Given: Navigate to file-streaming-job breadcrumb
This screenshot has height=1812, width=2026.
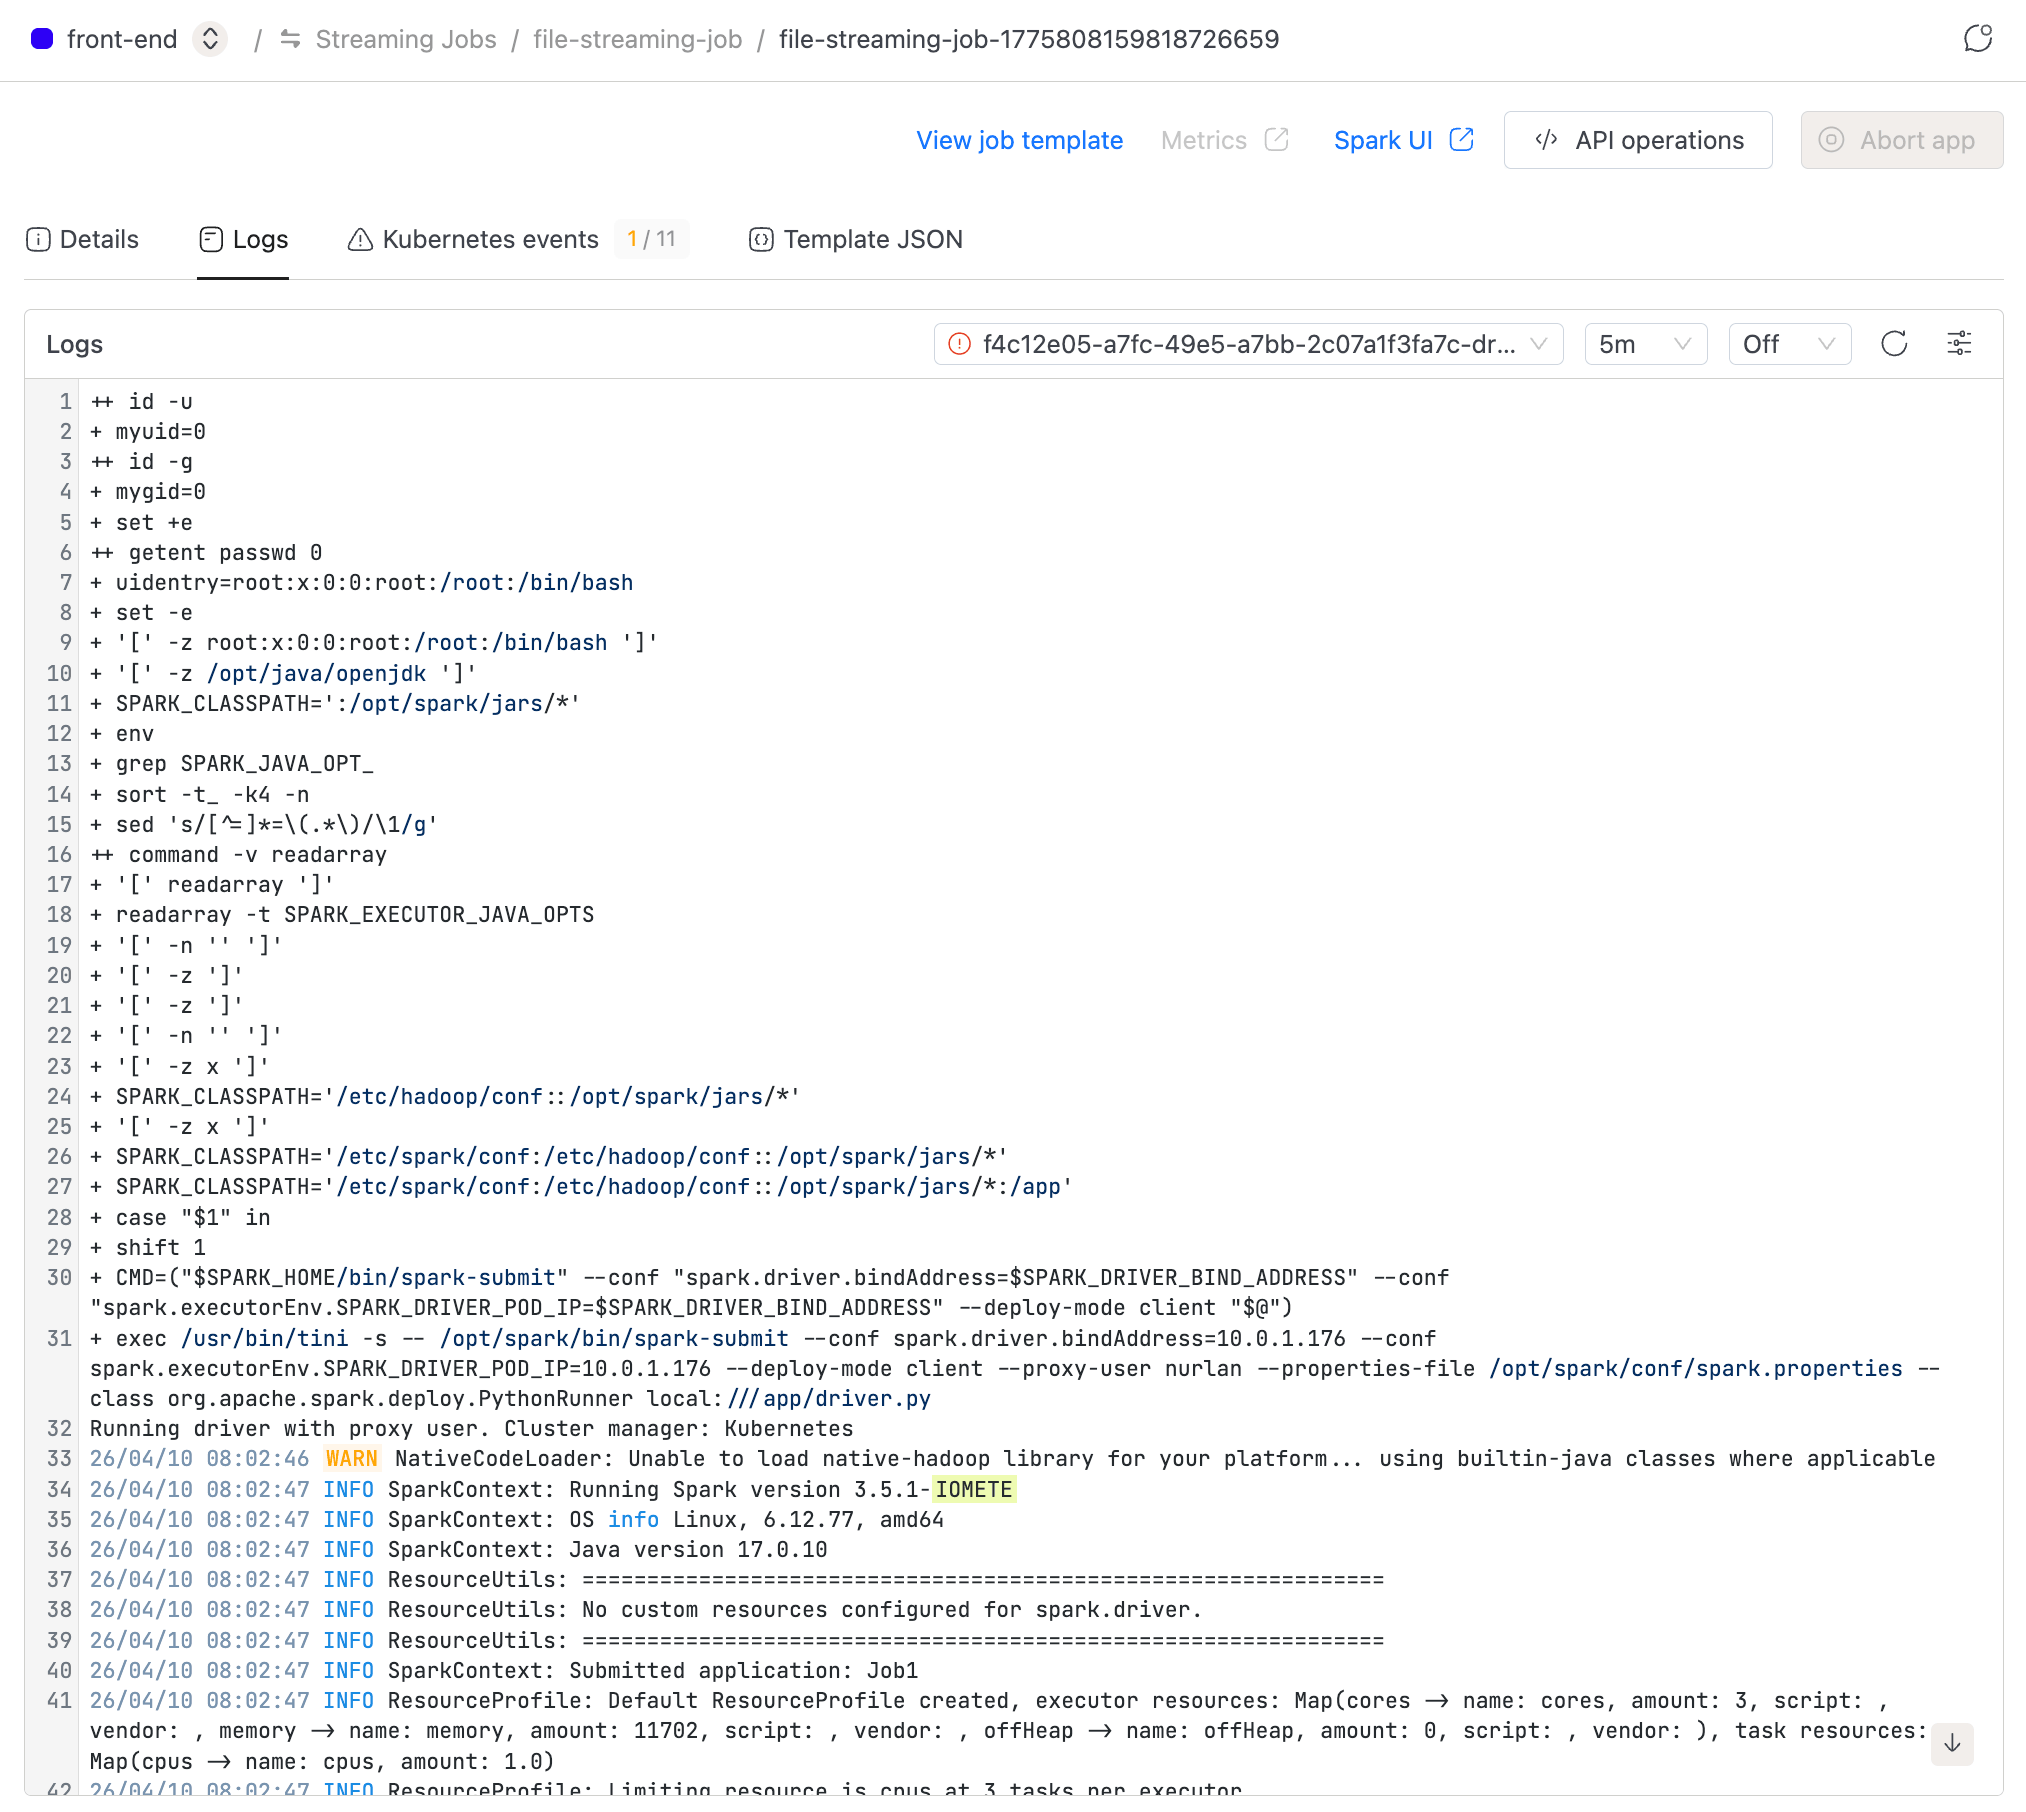Looking at the screenshot, I should 637,39.
